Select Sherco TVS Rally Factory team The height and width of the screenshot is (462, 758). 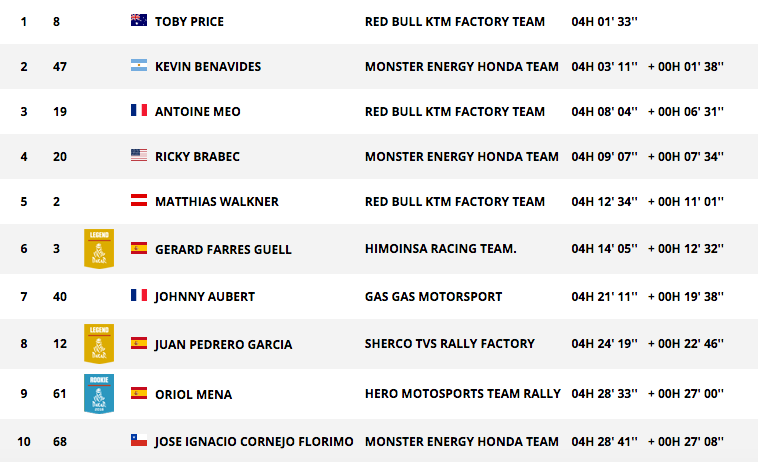pyautogui.click(x=450, y=344)
